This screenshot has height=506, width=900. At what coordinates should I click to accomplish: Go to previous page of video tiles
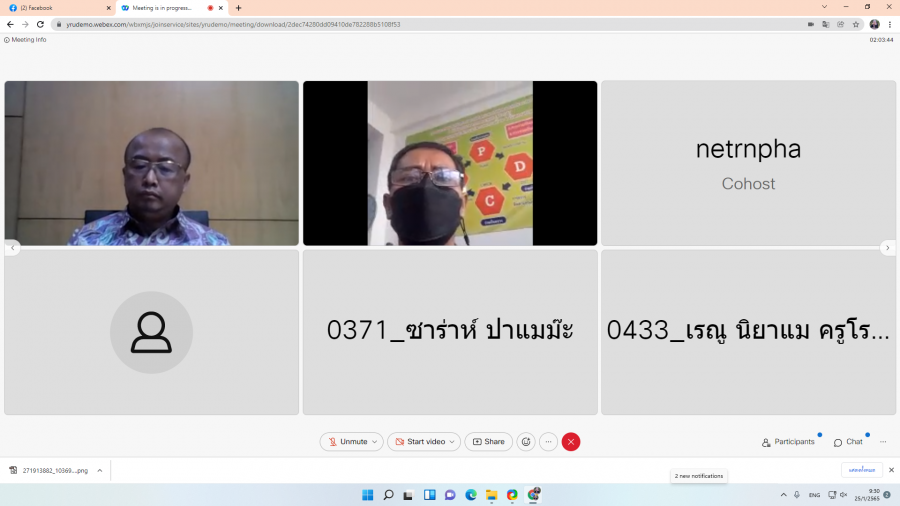tap(12, 248)
